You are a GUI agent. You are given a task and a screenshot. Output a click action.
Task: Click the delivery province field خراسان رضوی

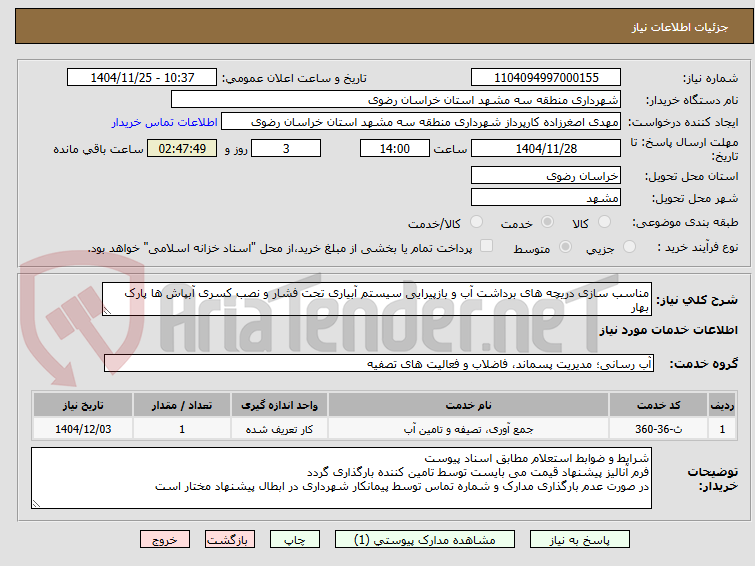pos(546,176)
